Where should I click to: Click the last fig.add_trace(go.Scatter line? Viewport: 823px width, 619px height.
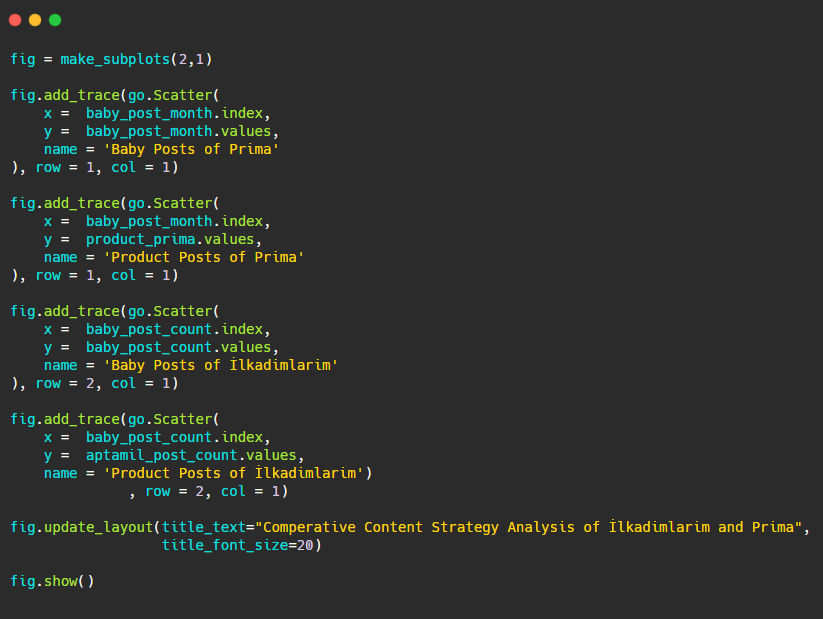115,419
